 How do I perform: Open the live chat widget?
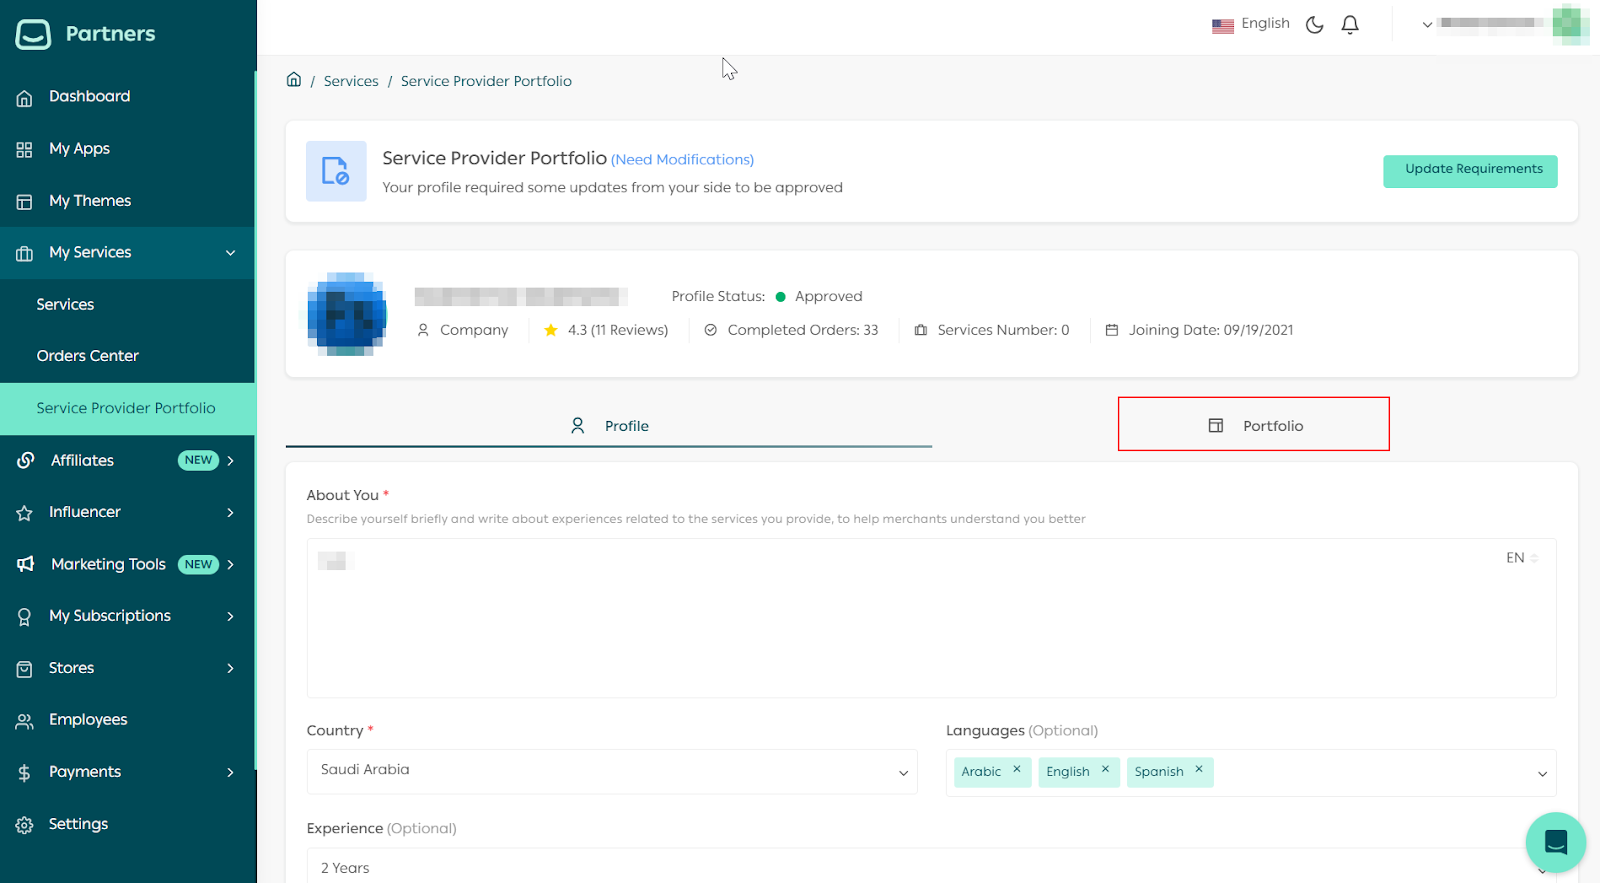tap(1555, 842)
